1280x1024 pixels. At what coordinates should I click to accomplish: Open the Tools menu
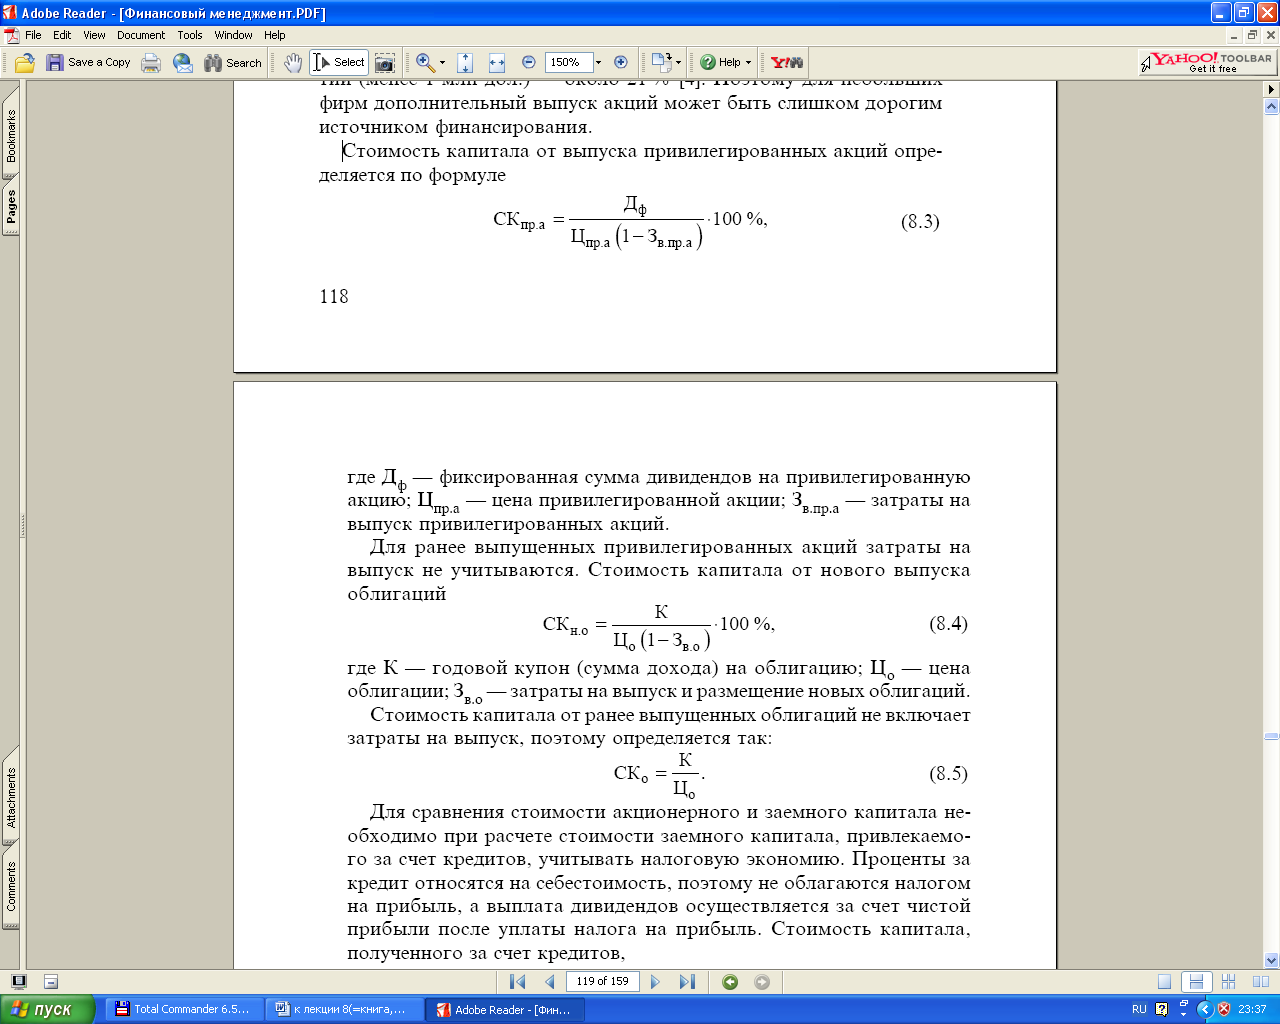[x=190, y=35]
